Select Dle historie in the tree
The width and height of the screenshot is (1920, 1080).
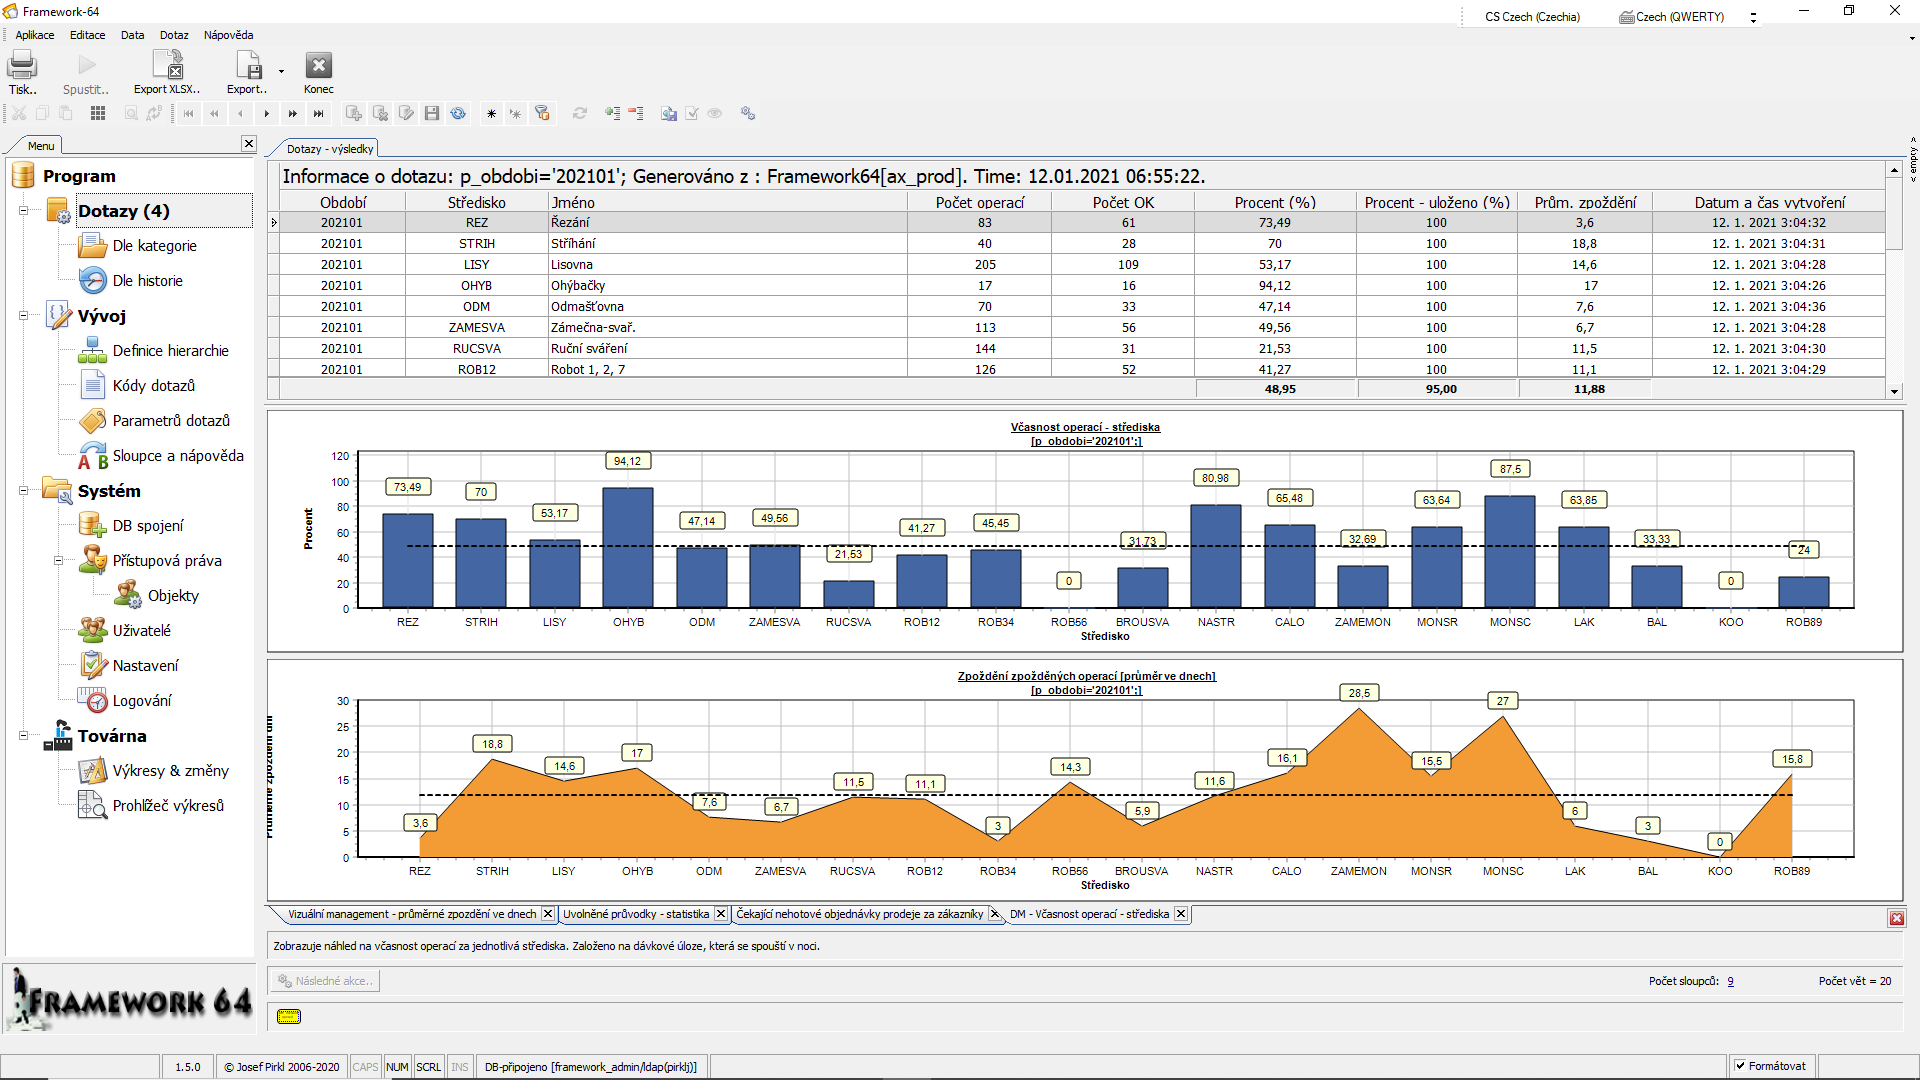147,281
